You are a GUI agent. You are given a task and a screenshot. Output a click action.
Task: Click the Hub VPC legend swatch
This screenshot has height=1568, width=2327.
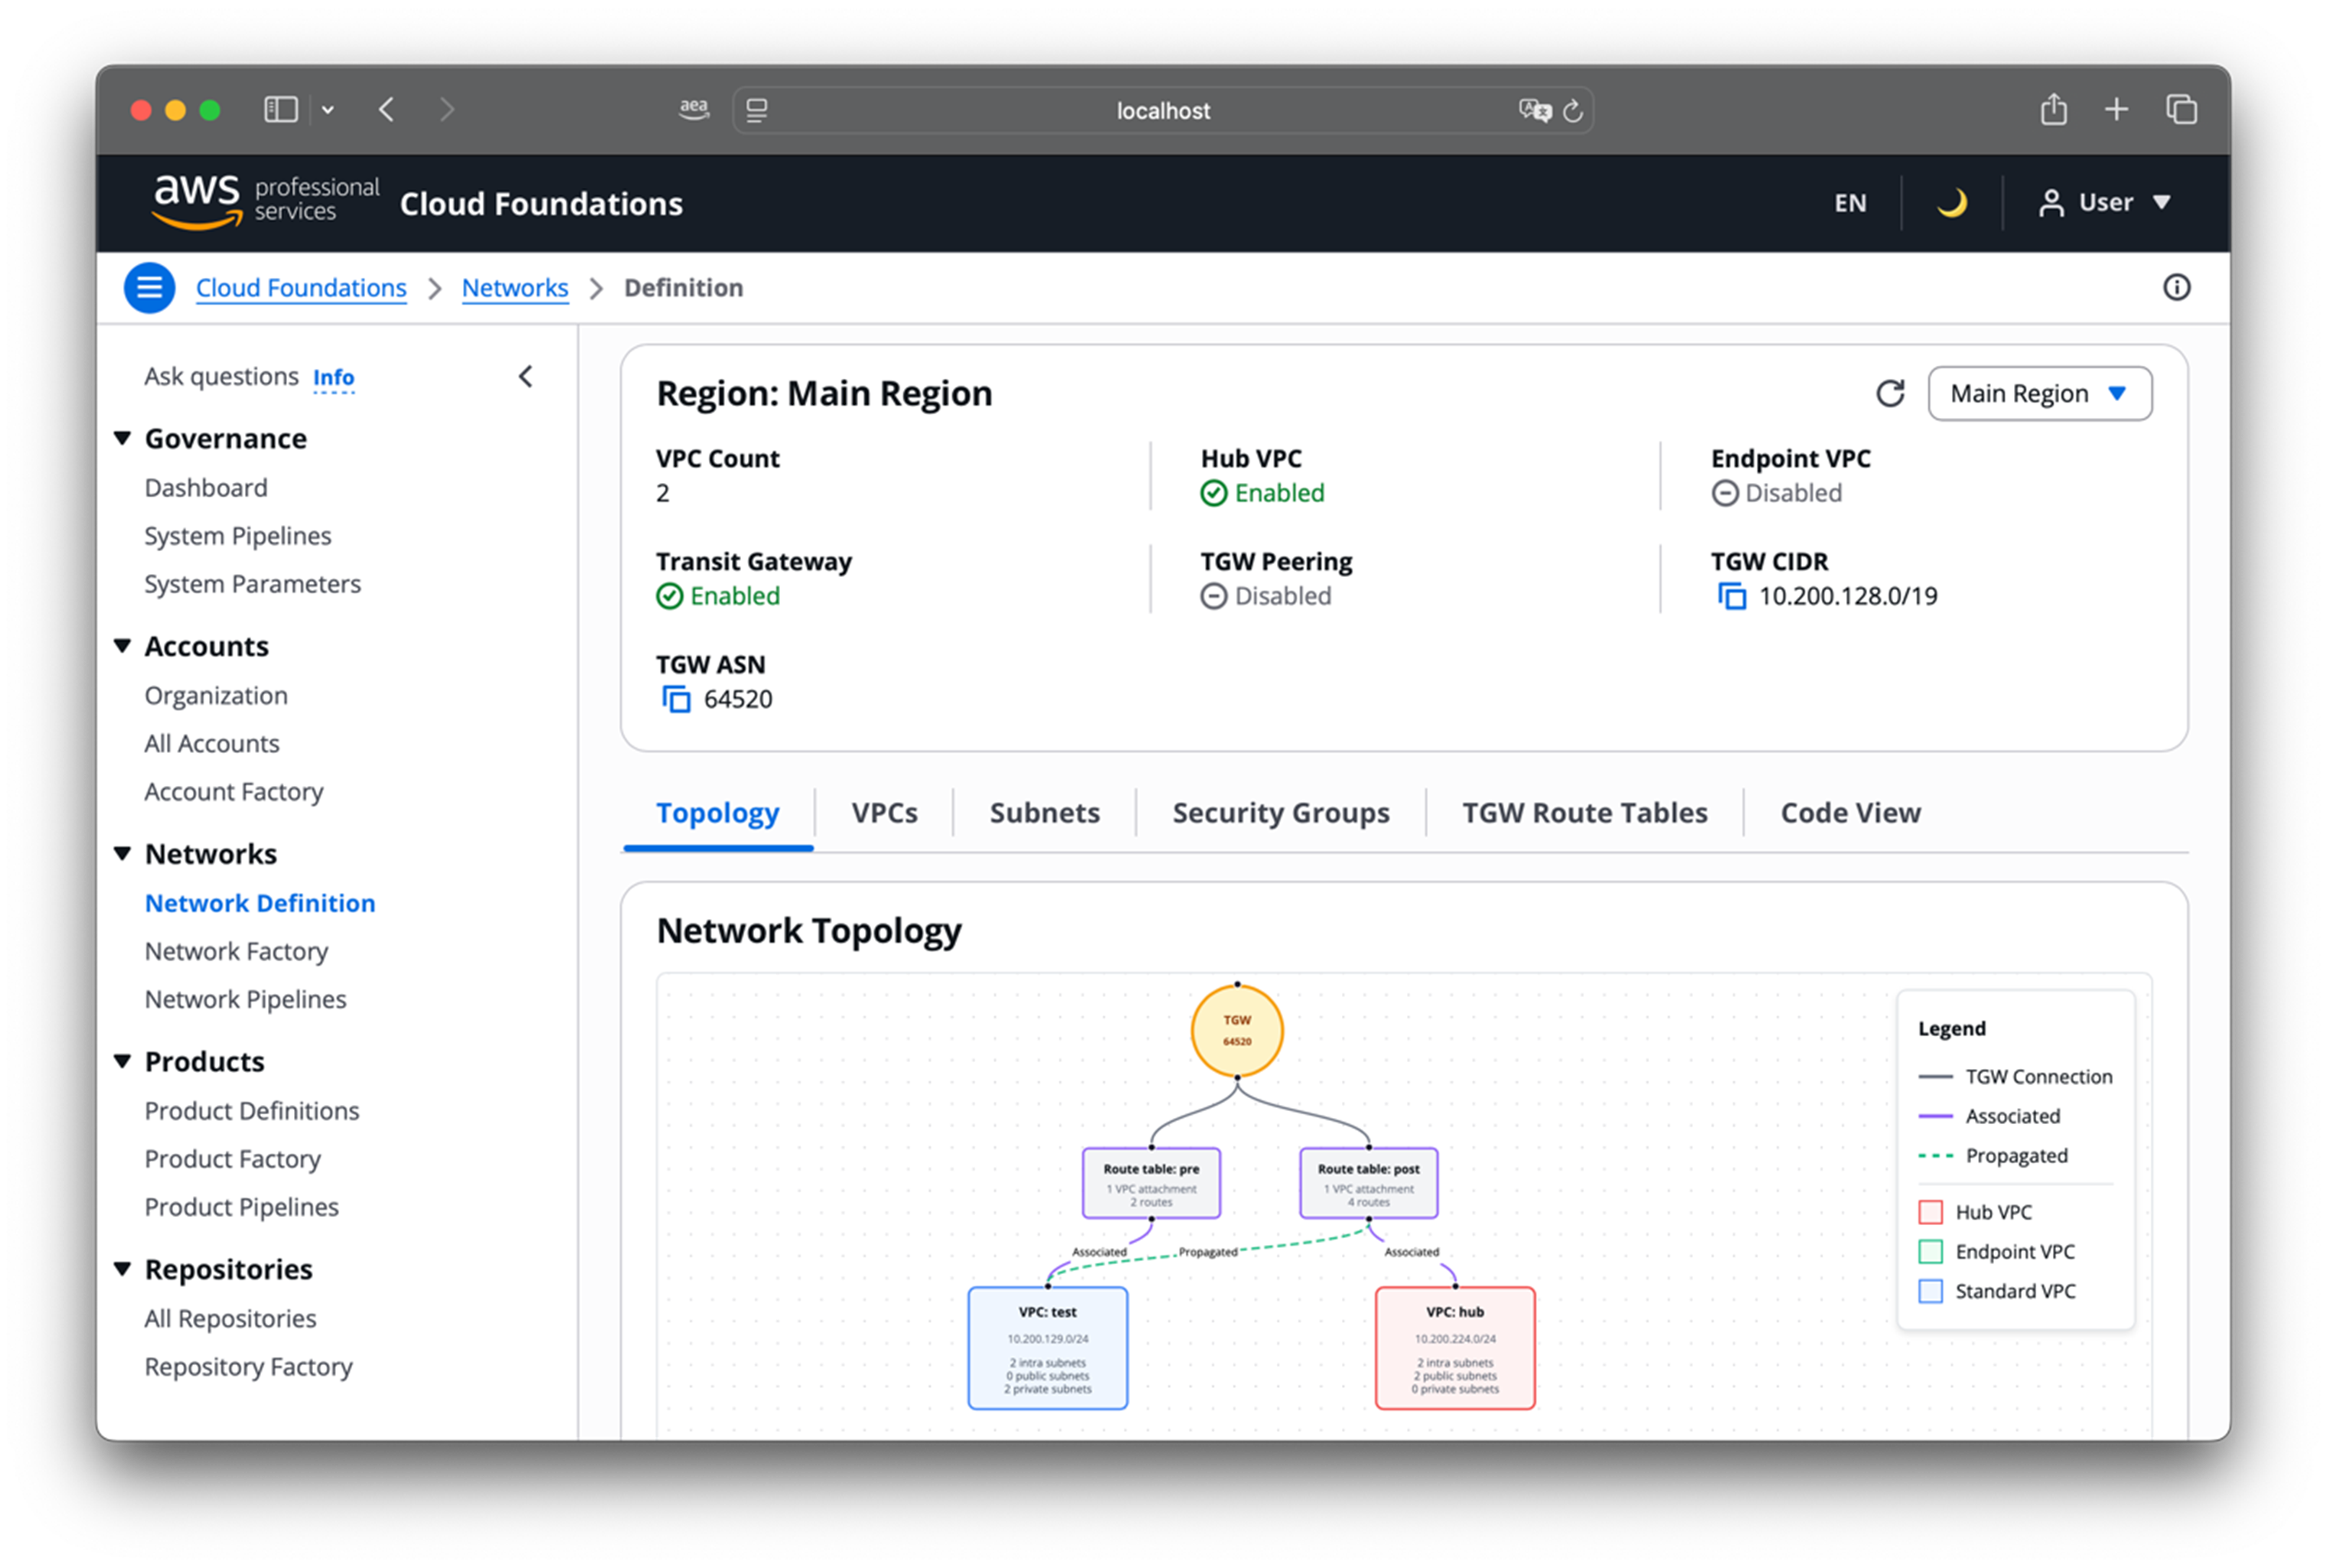pos(1930,1212)
